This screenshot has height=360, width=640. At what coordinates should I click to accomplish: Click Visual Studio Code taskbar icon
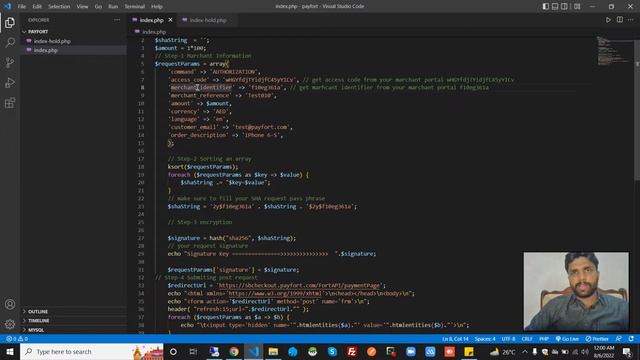(253, 351)
